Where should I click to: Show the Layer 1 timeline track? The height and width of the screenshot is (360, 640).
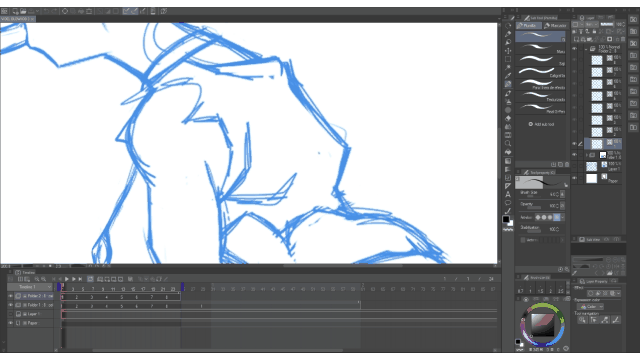click(x=11, y=314)
